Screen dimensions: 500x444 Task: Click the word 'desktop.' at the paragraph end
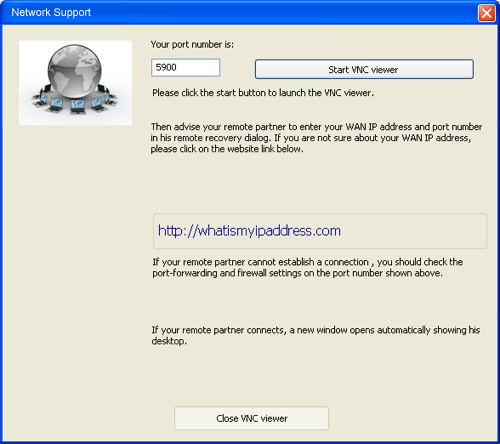pyautogui.click(x=169, y=341)
